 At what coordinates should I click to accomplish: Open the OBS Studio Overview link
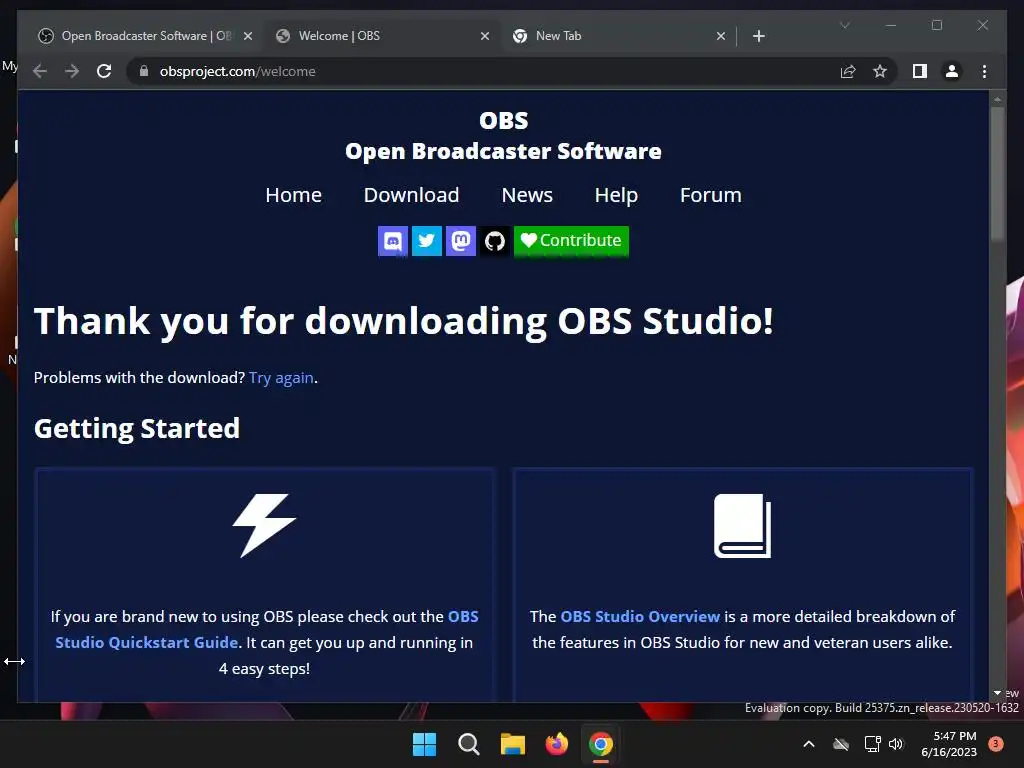click(640, 616)
